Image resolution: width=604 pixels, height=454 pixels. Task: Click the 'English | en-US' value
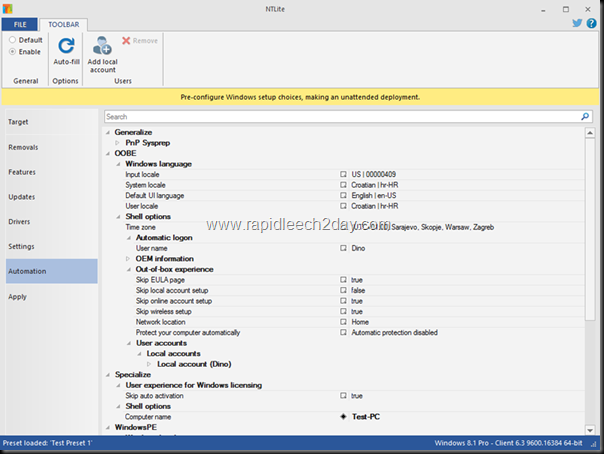(374, 196)
